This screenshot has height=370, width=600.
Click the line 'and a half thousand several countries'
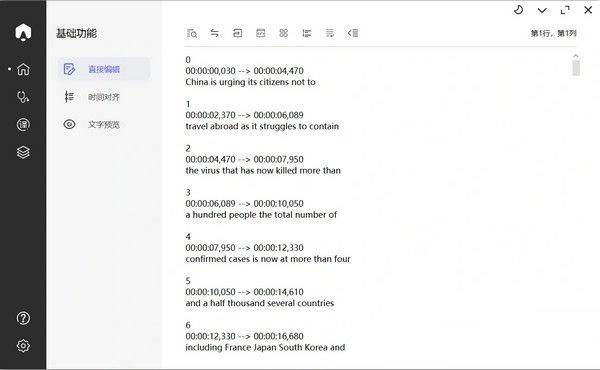click(x=260, y=303)
